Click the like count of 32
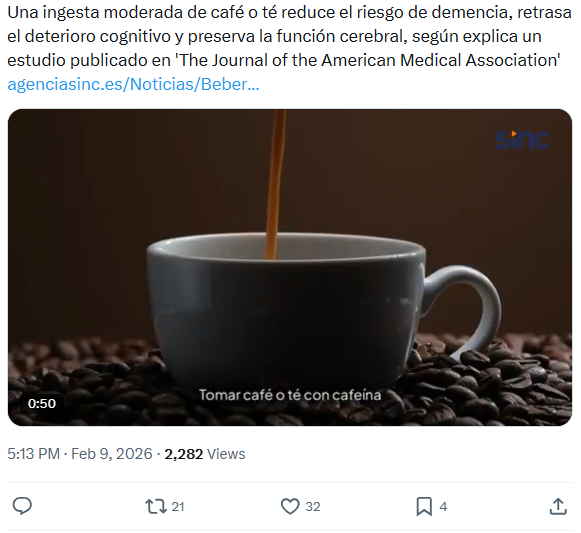The height and width of the screenshot is (533, 581). point(312,507)
